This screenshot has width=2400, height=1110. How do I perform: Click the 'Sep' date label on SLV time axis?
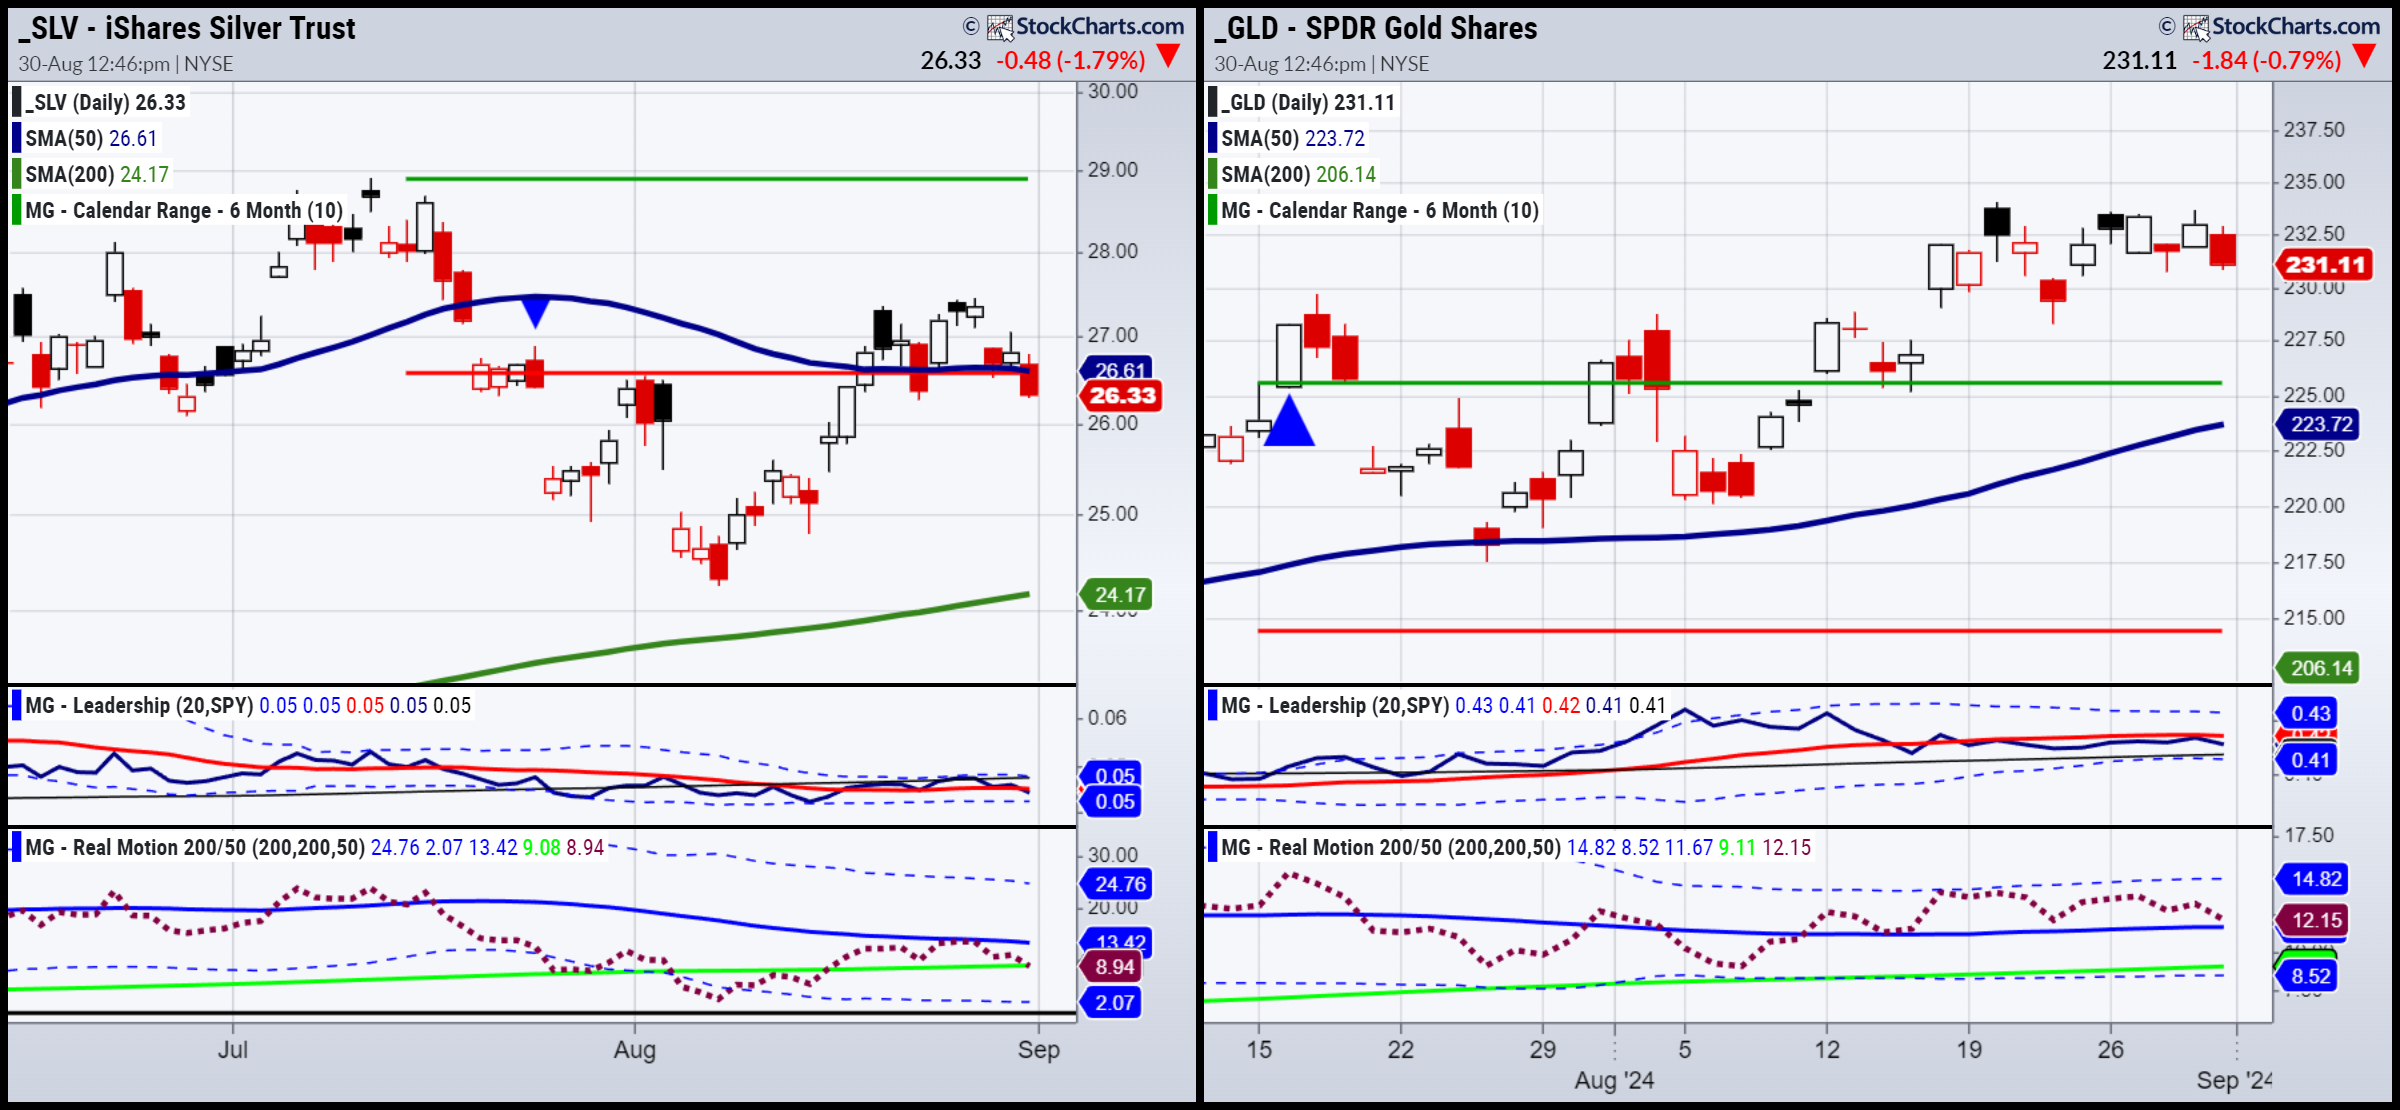point(1039,1050)
